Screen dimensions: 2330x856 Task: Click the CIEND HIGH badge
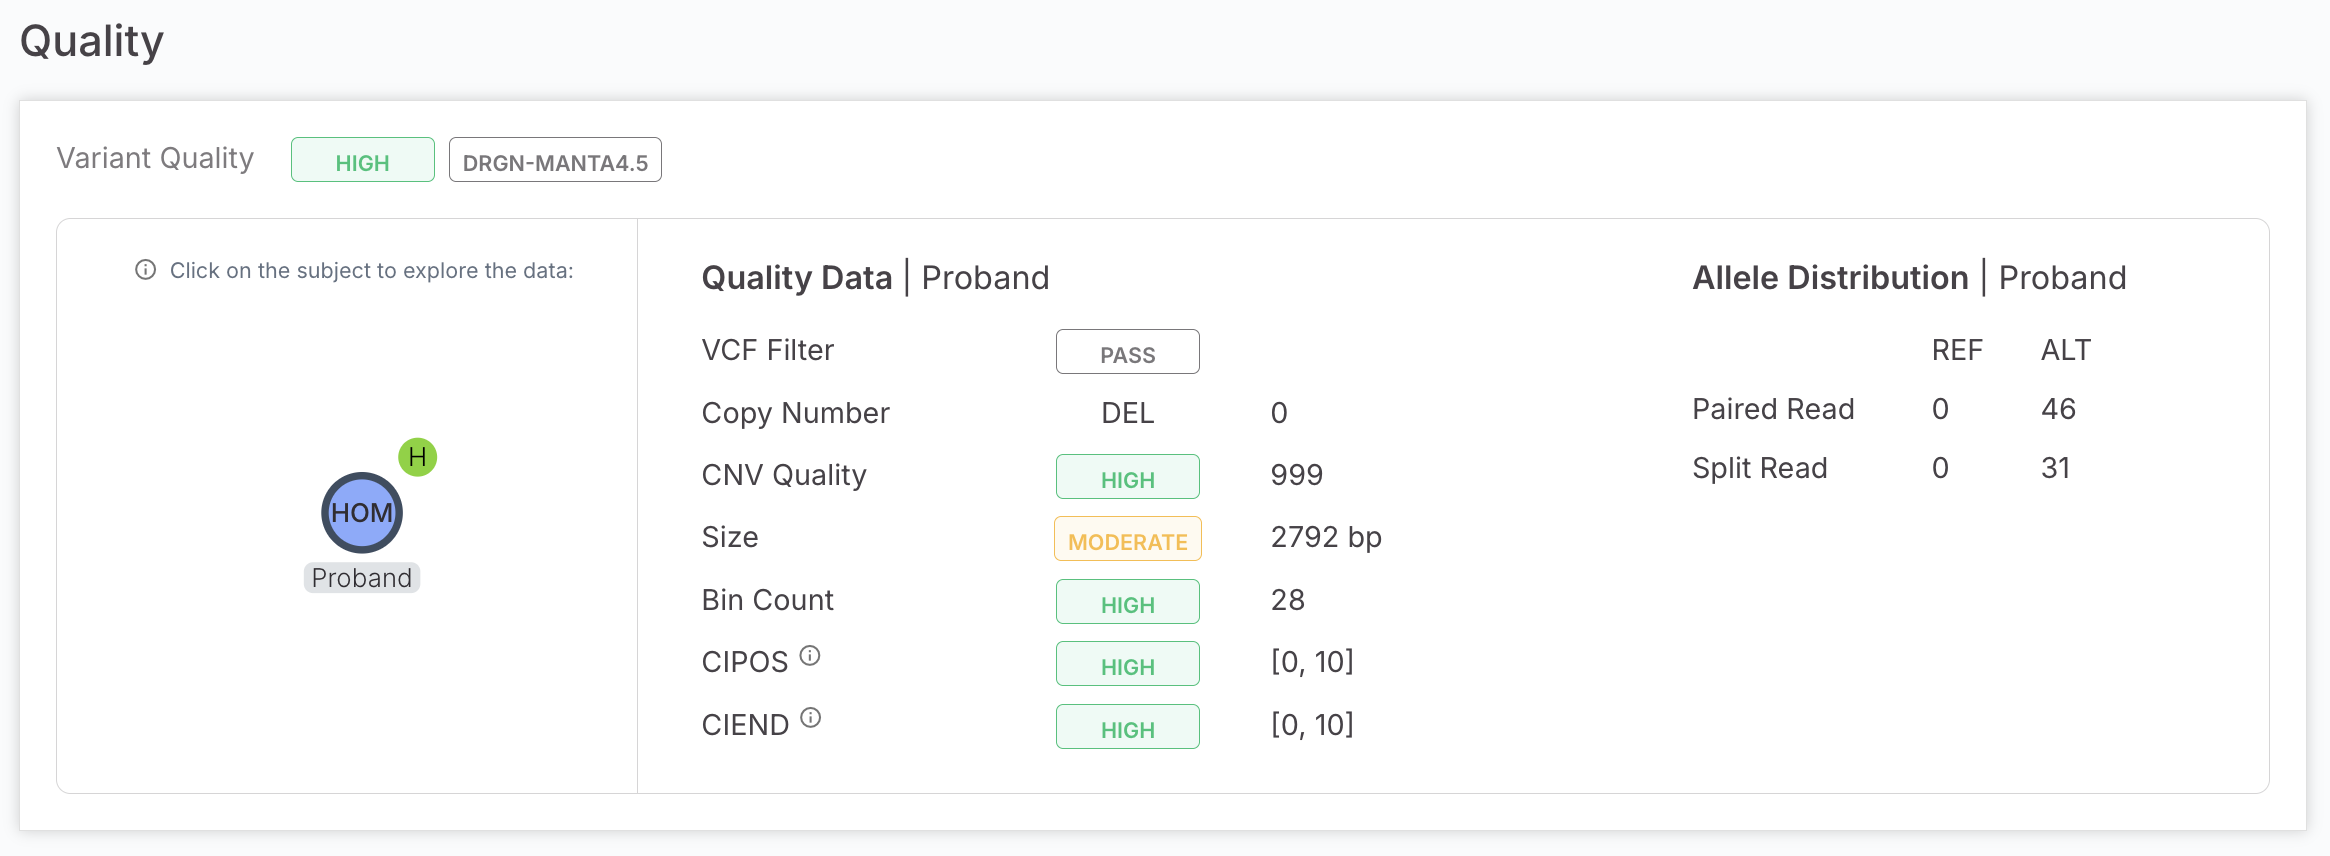[x=1127, y=727]
